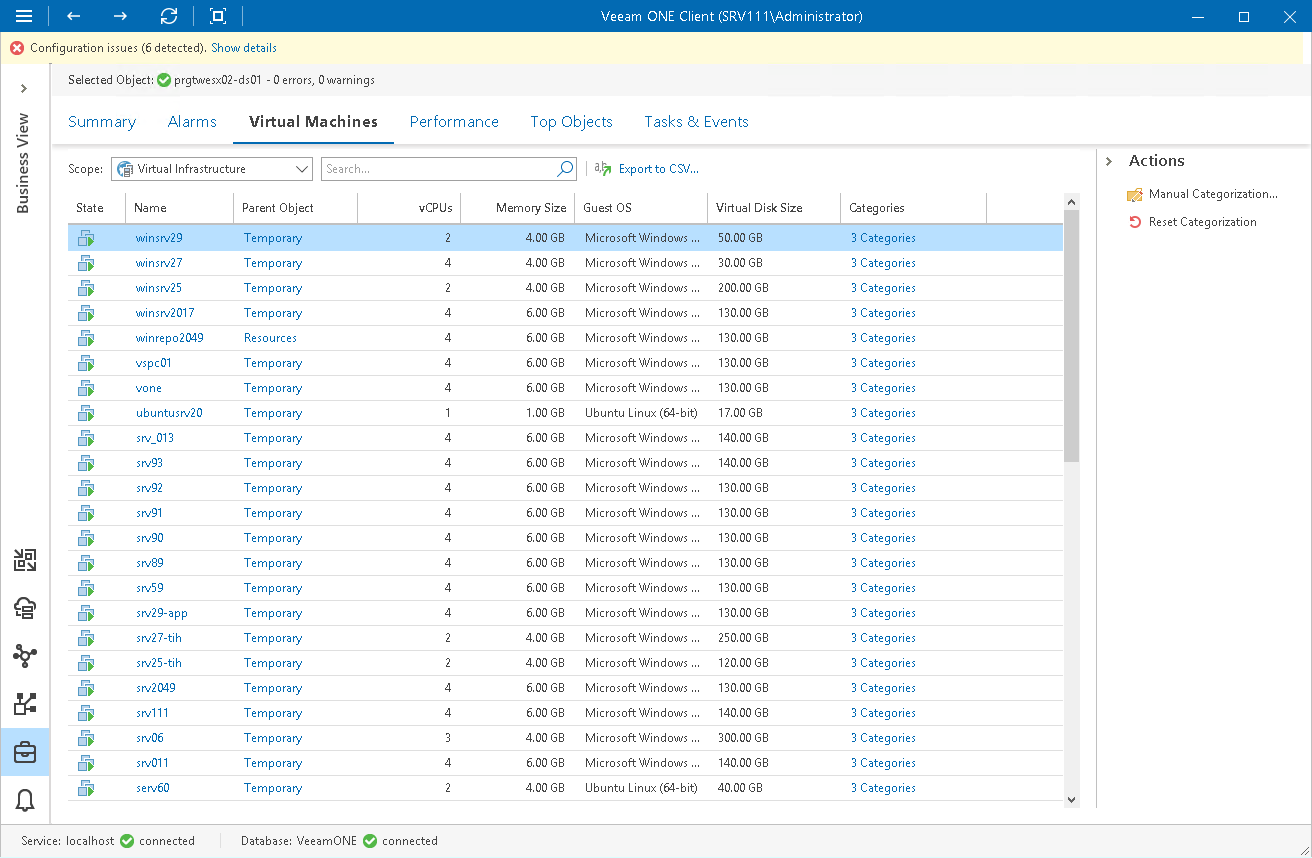Click Manual Categorization action
Screen dimensions: 1312x858
(x=1213, y=195)
